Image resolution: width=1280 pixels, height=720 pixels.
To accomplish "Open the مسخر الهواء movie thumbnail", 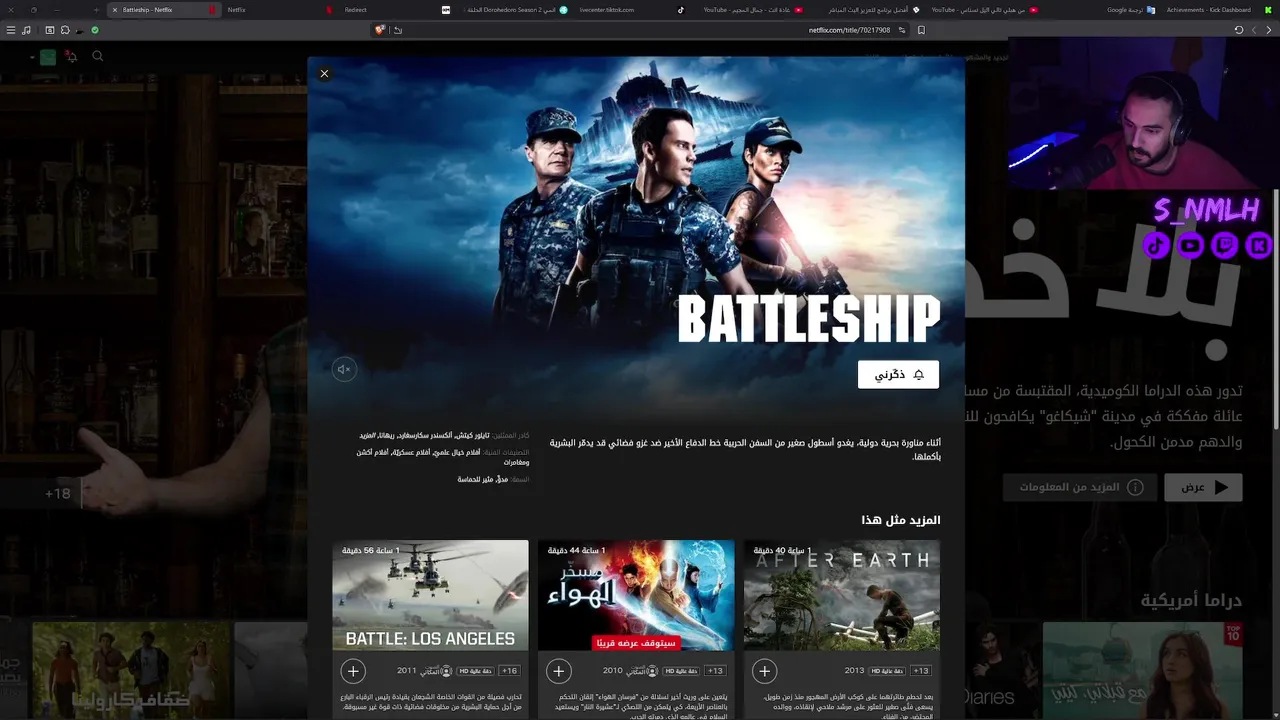I will [x=636, y=595].
